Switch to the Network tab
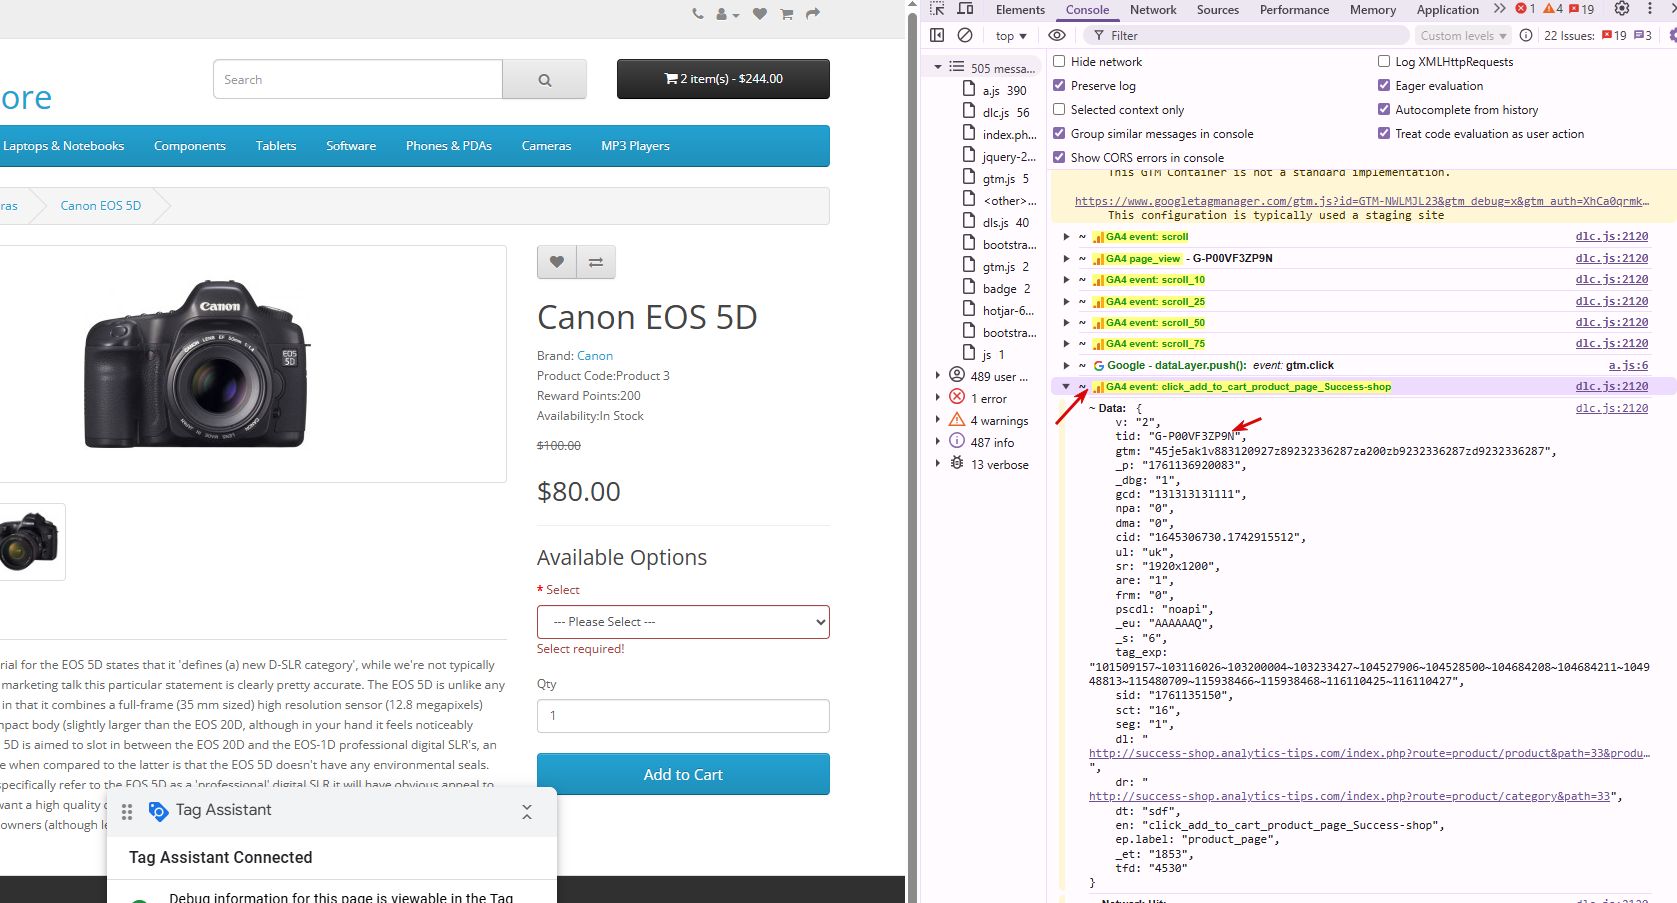 (x=1153, y=10)
